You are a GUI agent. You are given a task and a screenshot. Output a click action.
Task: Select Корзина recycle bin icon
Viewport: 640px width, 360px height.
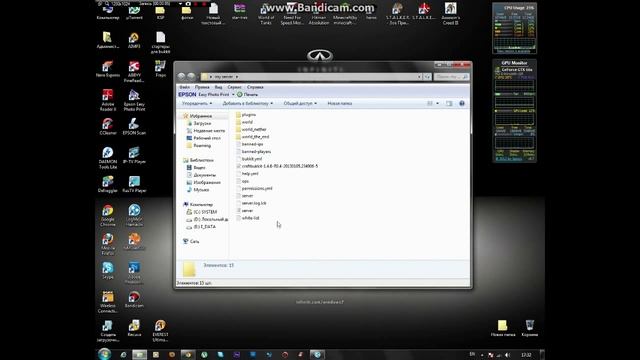tap(529, 328)
